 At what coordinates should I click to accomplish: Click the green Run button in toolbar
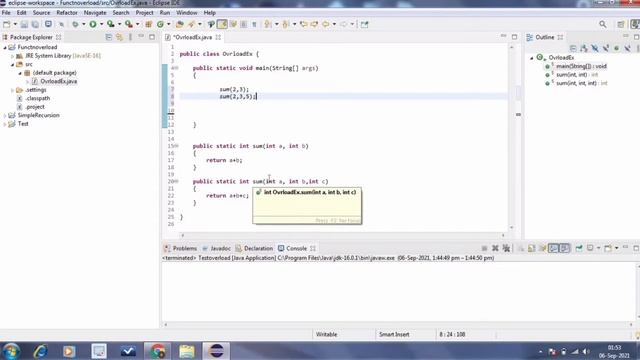[93, 24]
